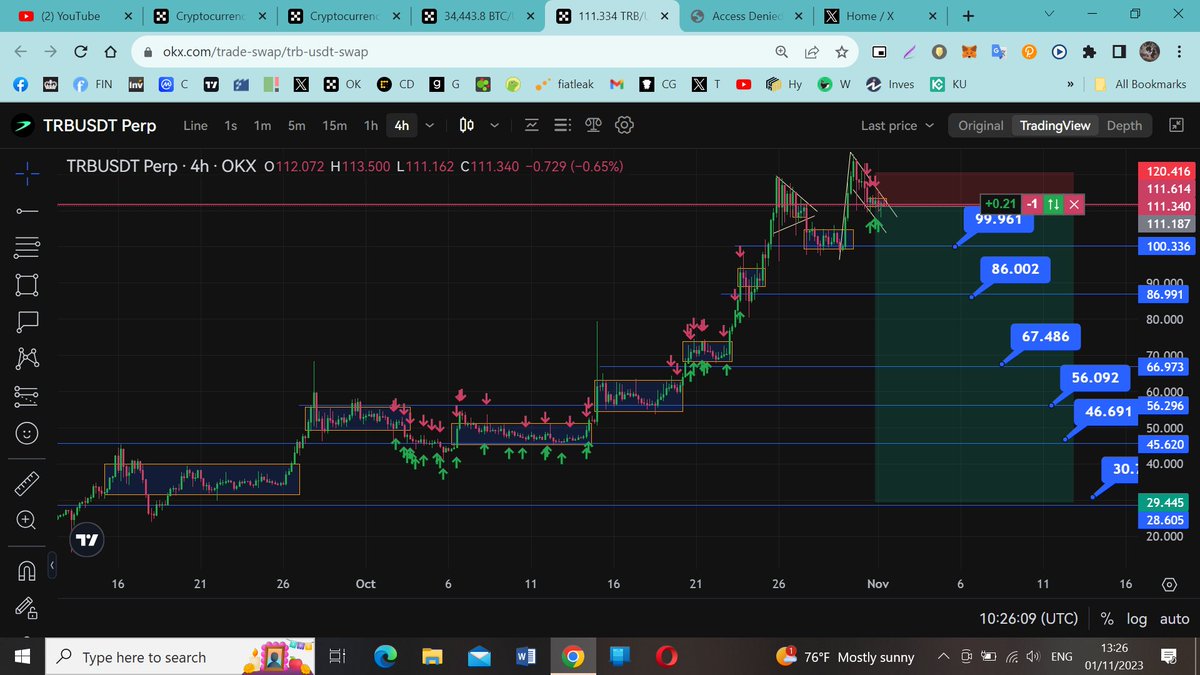Select the 1h timeframe
The image size is (1200, 675).
371,125
